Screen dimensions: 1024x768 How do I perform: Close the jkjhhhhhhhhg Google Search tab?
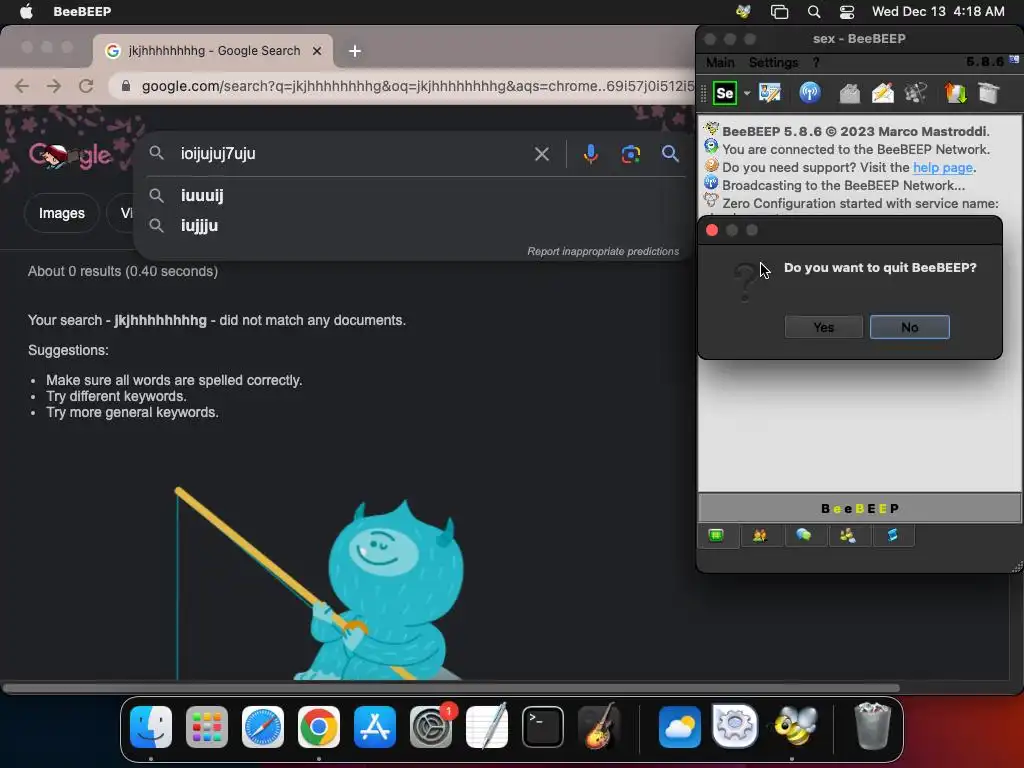click(x=317, y=51)
